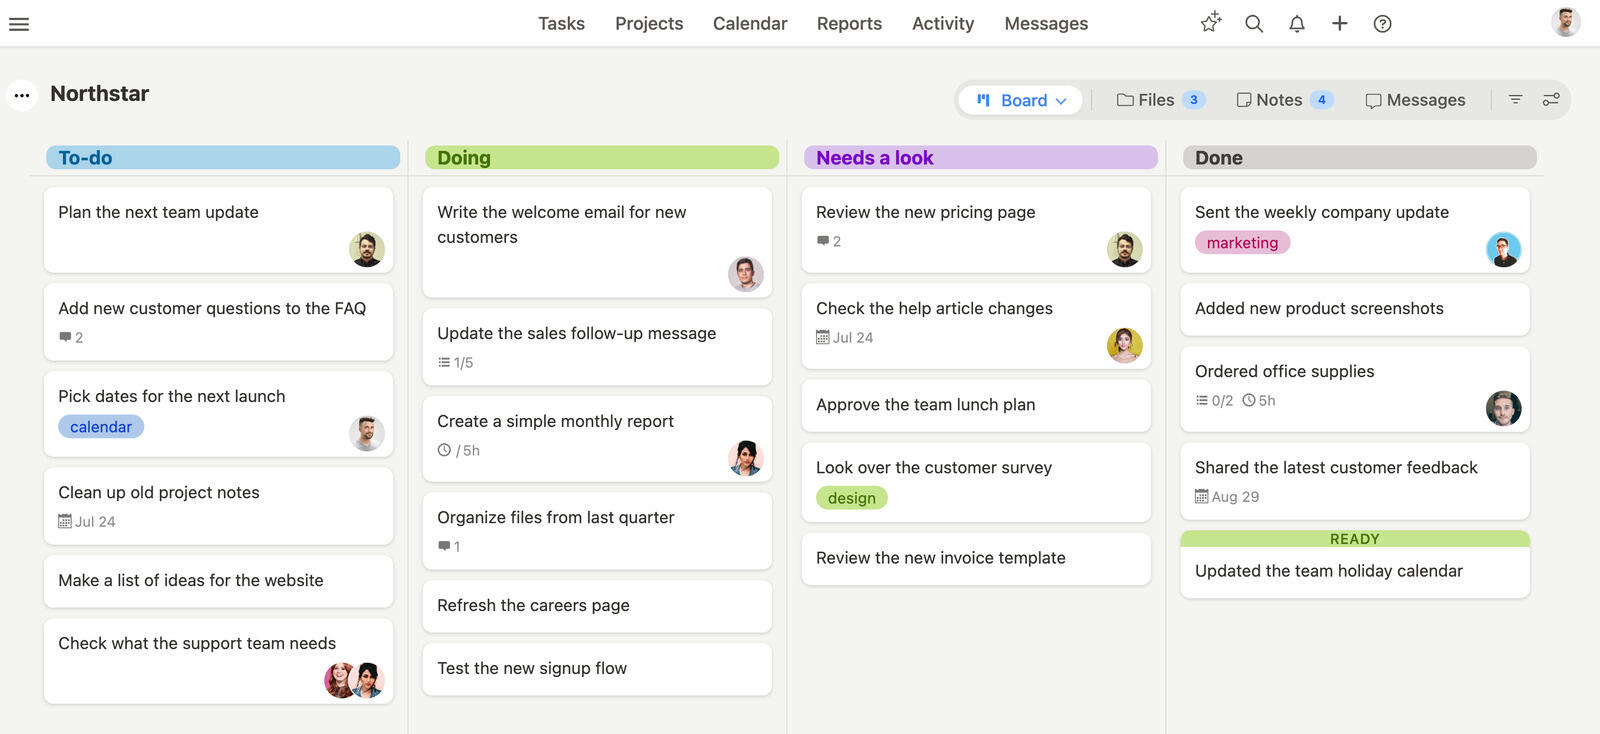
Task: Click assignee avatar on pricing page card
Action: pos(1125,249)
